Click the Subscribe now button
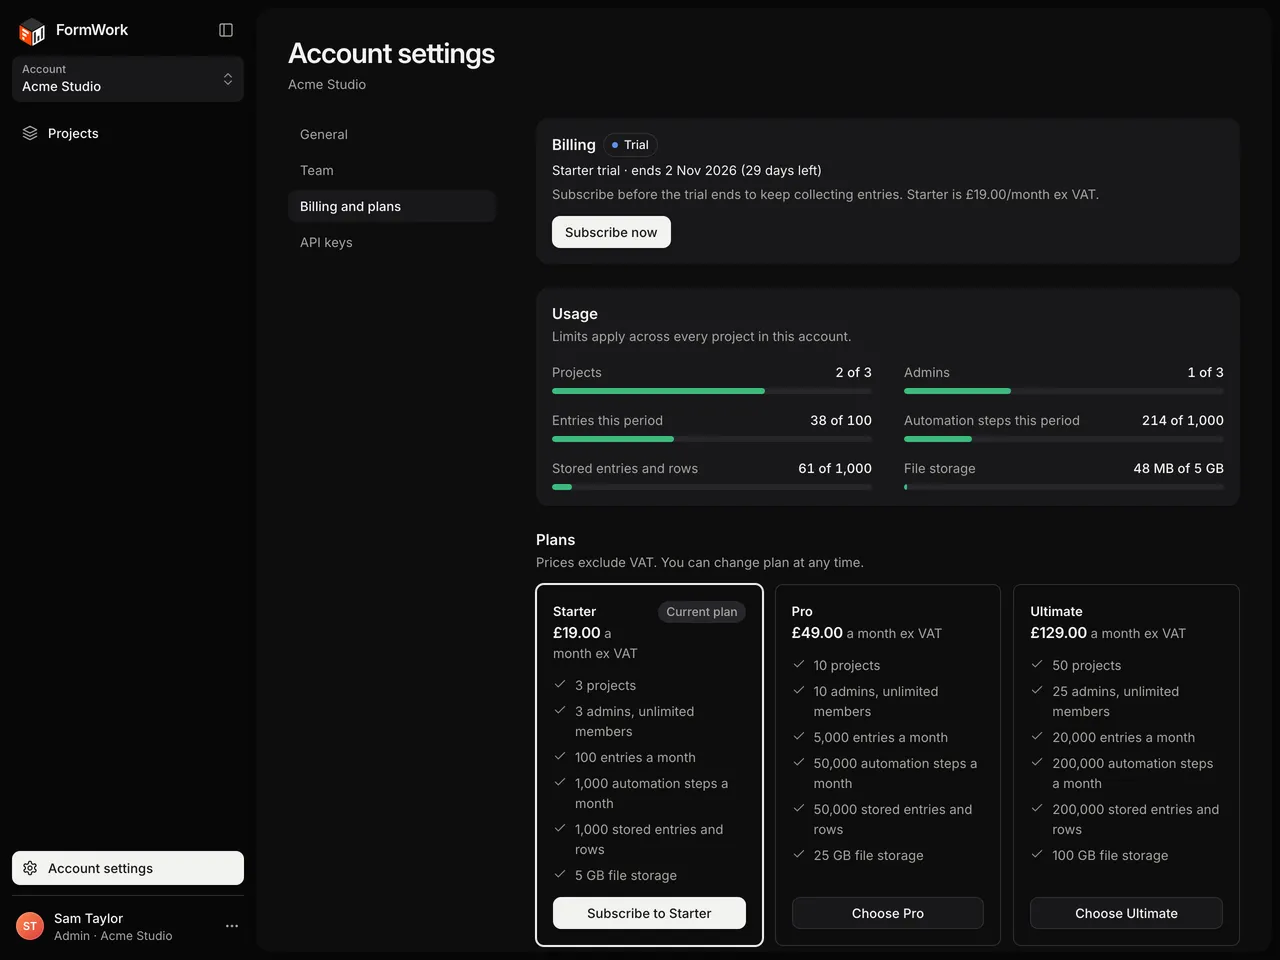The width and height of the screenshot is (1280, 960). pos(611,232)
